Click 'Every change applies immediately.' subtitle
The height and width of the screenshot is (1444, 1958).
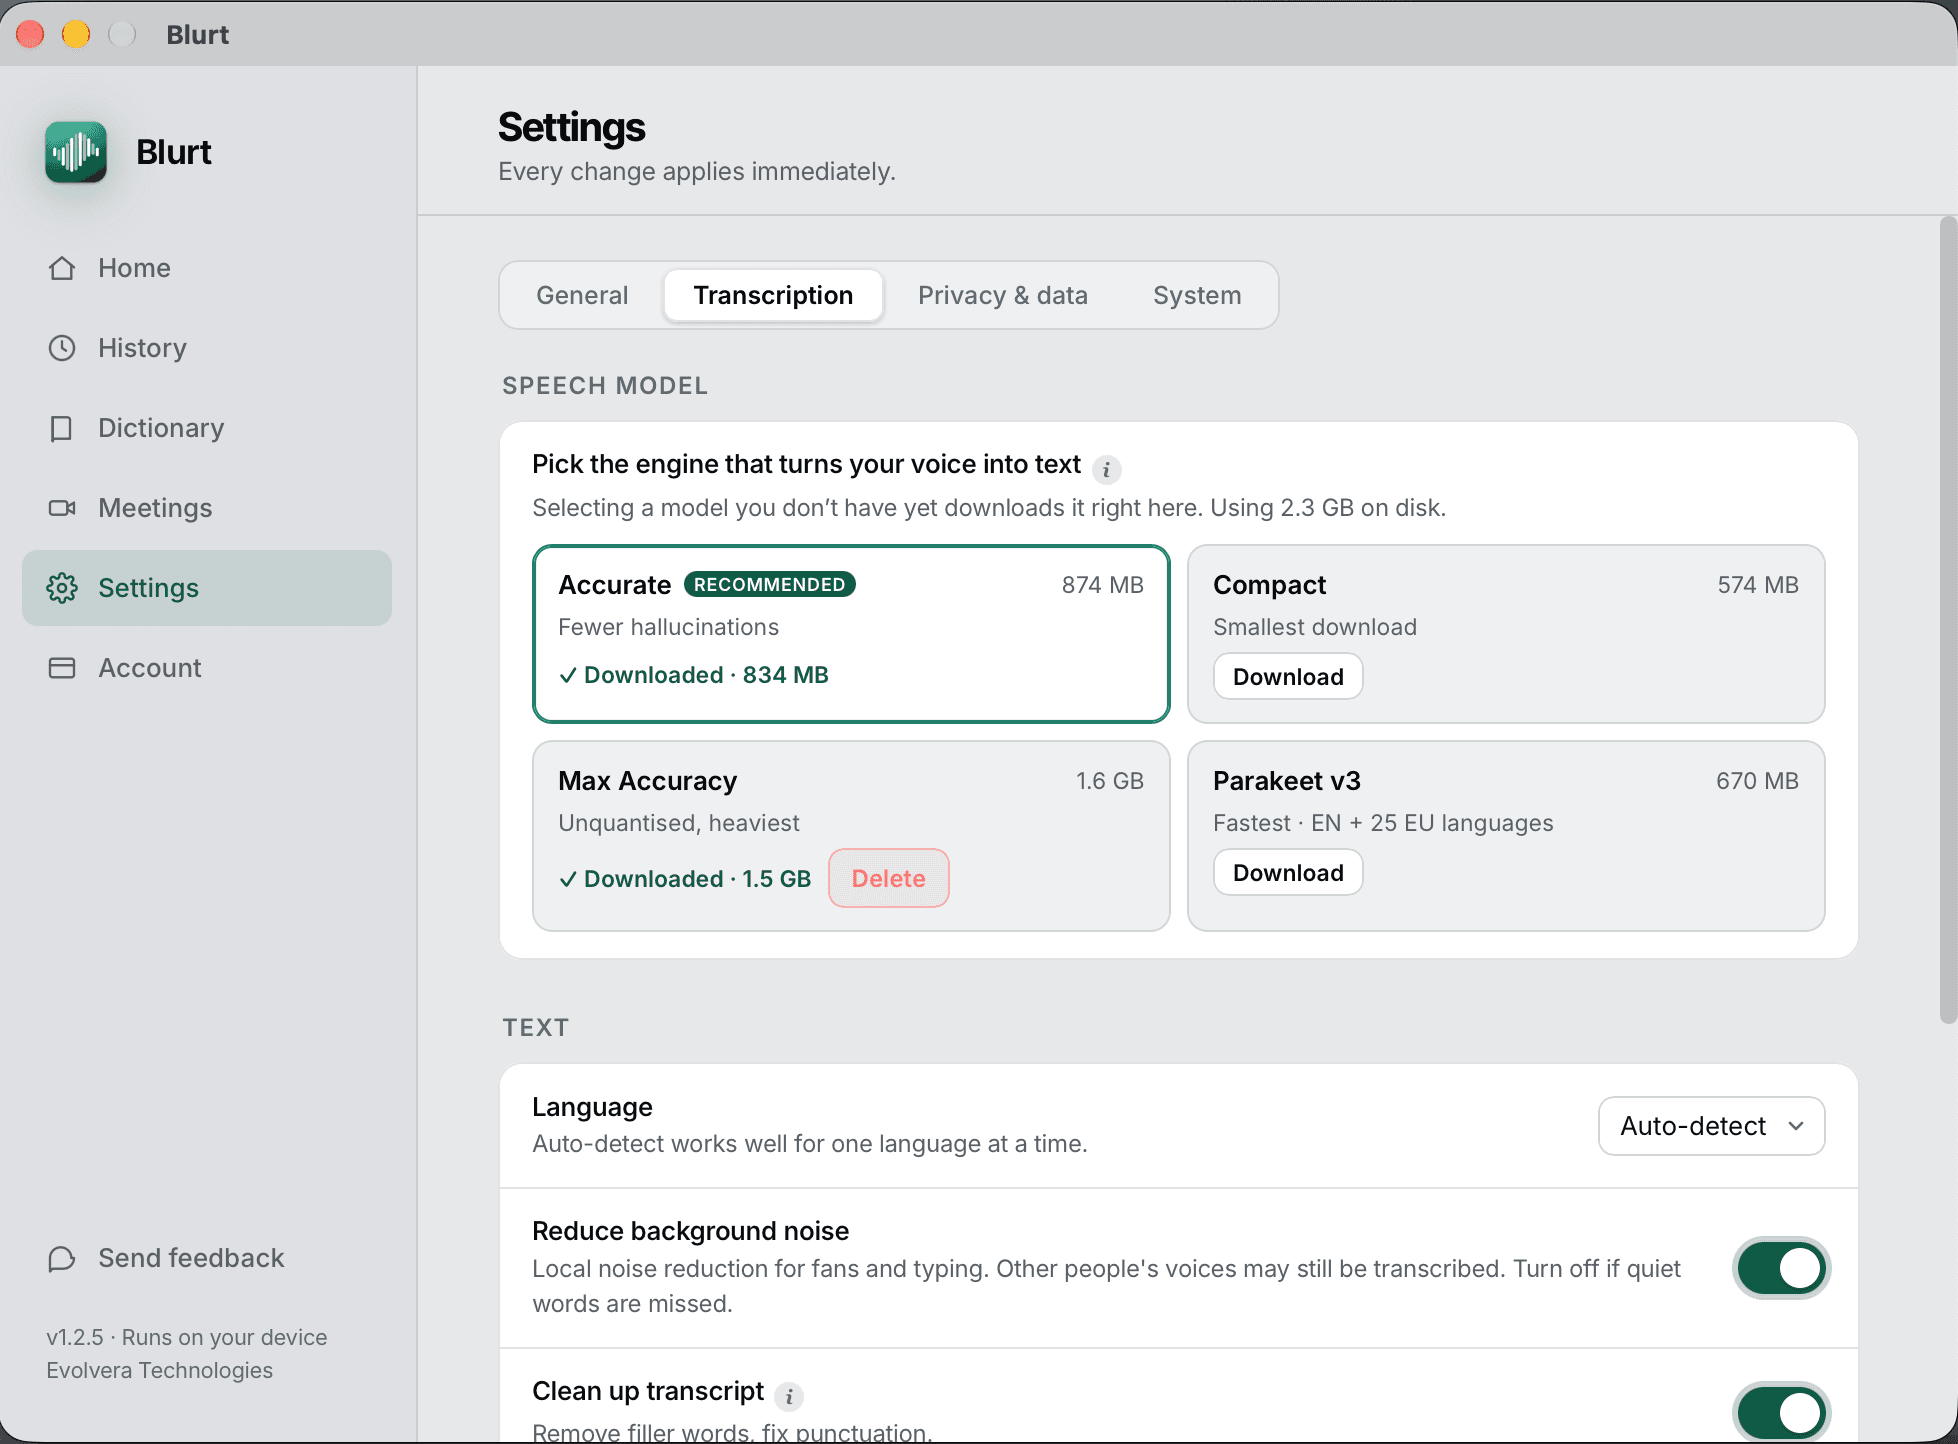pos(697,172)
